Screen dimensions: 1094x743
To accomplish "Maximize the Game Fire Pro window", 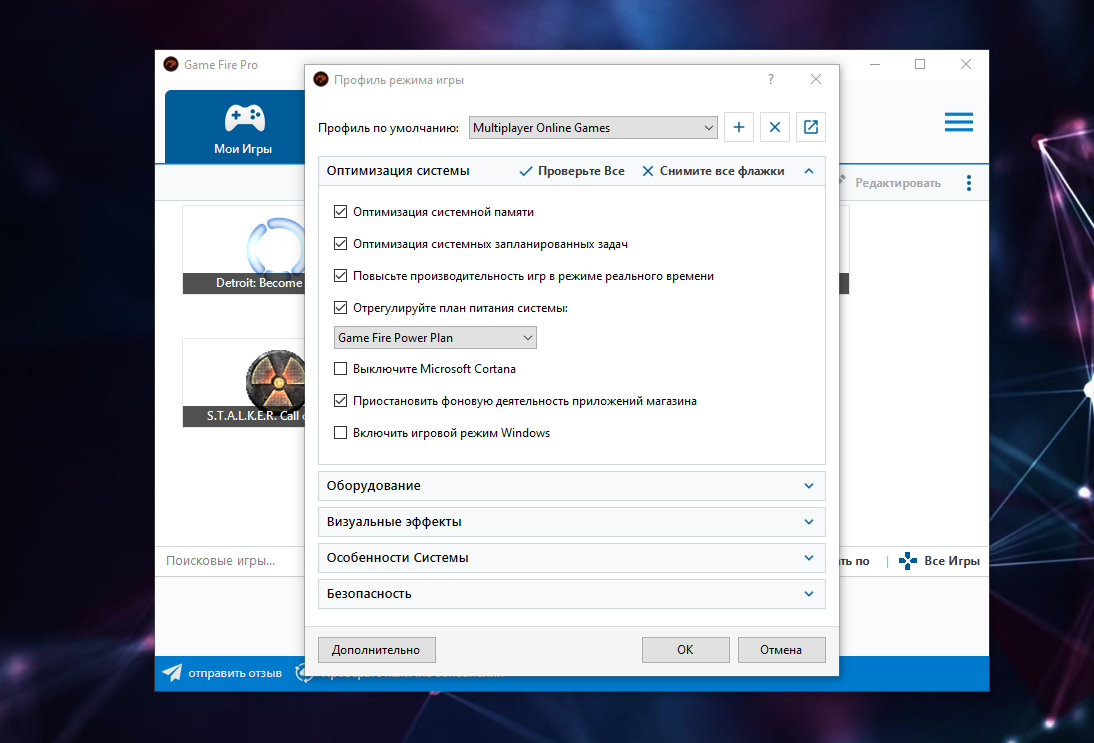I will point(920,64).
